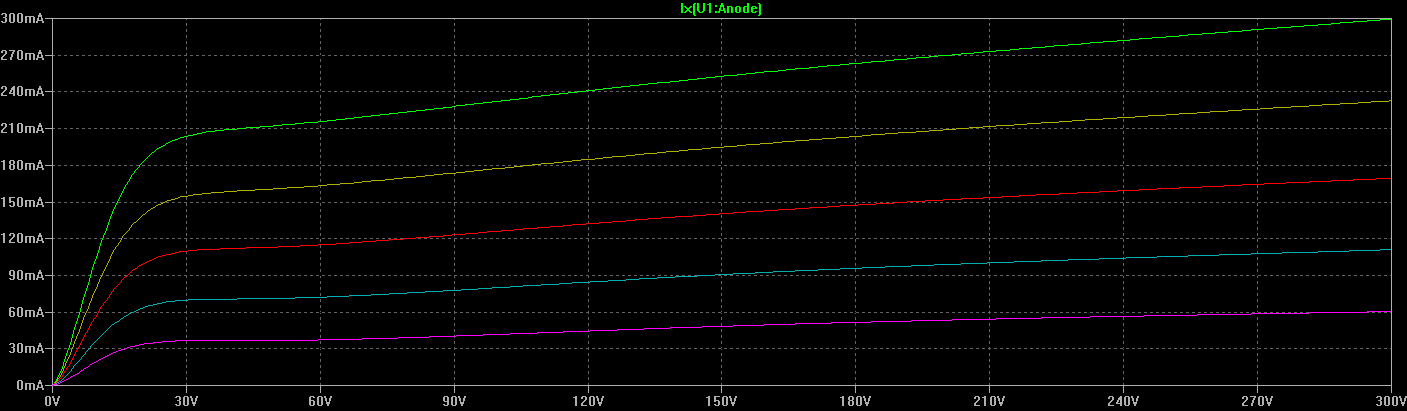Image resolution: width=1407 pixels, height=411 pixels.
Task: Select the yellow plate current curve
Action: [722, 147]
